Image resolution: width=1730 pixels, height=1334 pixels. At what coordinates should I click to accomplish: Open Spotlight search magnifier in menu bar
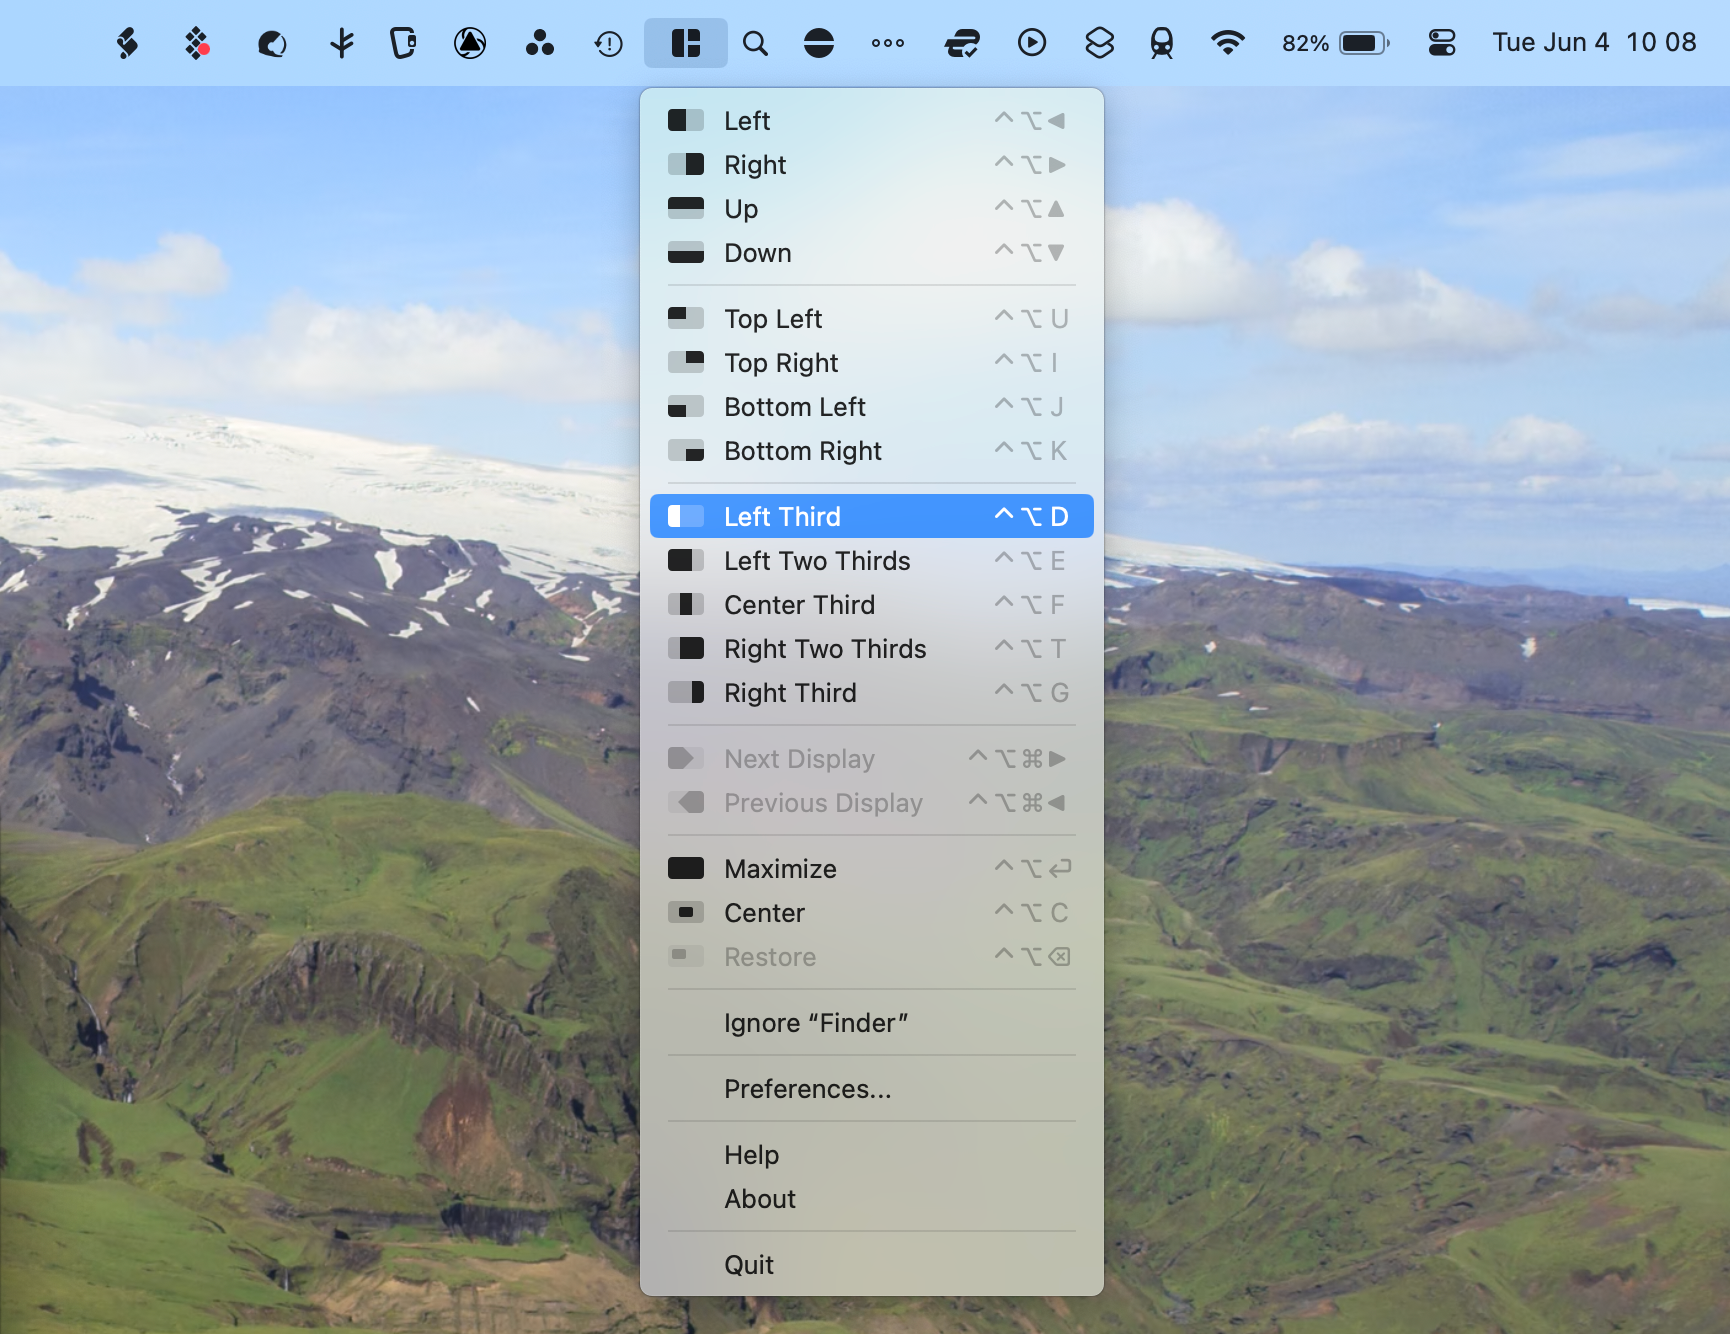pos(755,43)
